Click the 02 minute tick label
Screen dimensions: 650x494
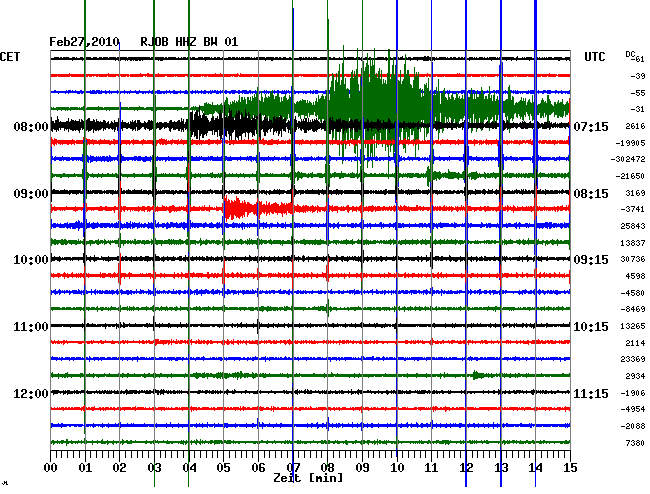(119, 468)
